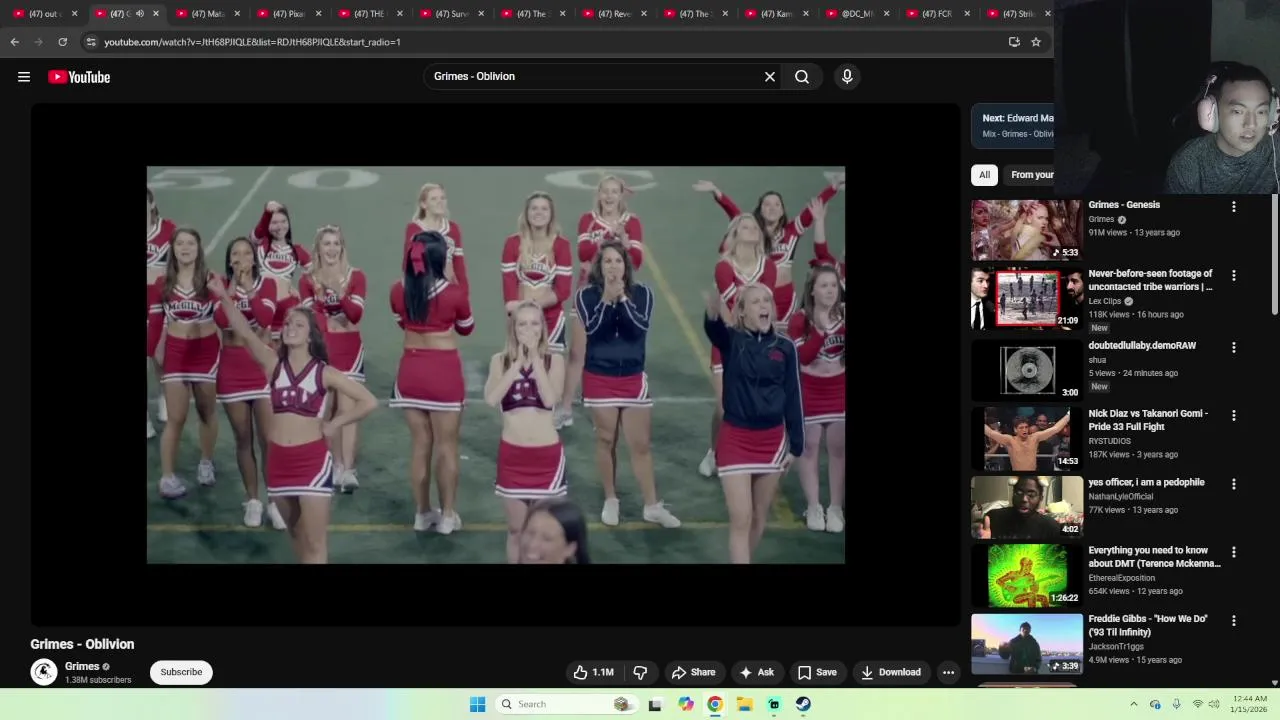Screen dimensions: 1280x720
Task: Switch to the "(47) Kam" tab
Action: pyautogui.click(x=776, y=14)
